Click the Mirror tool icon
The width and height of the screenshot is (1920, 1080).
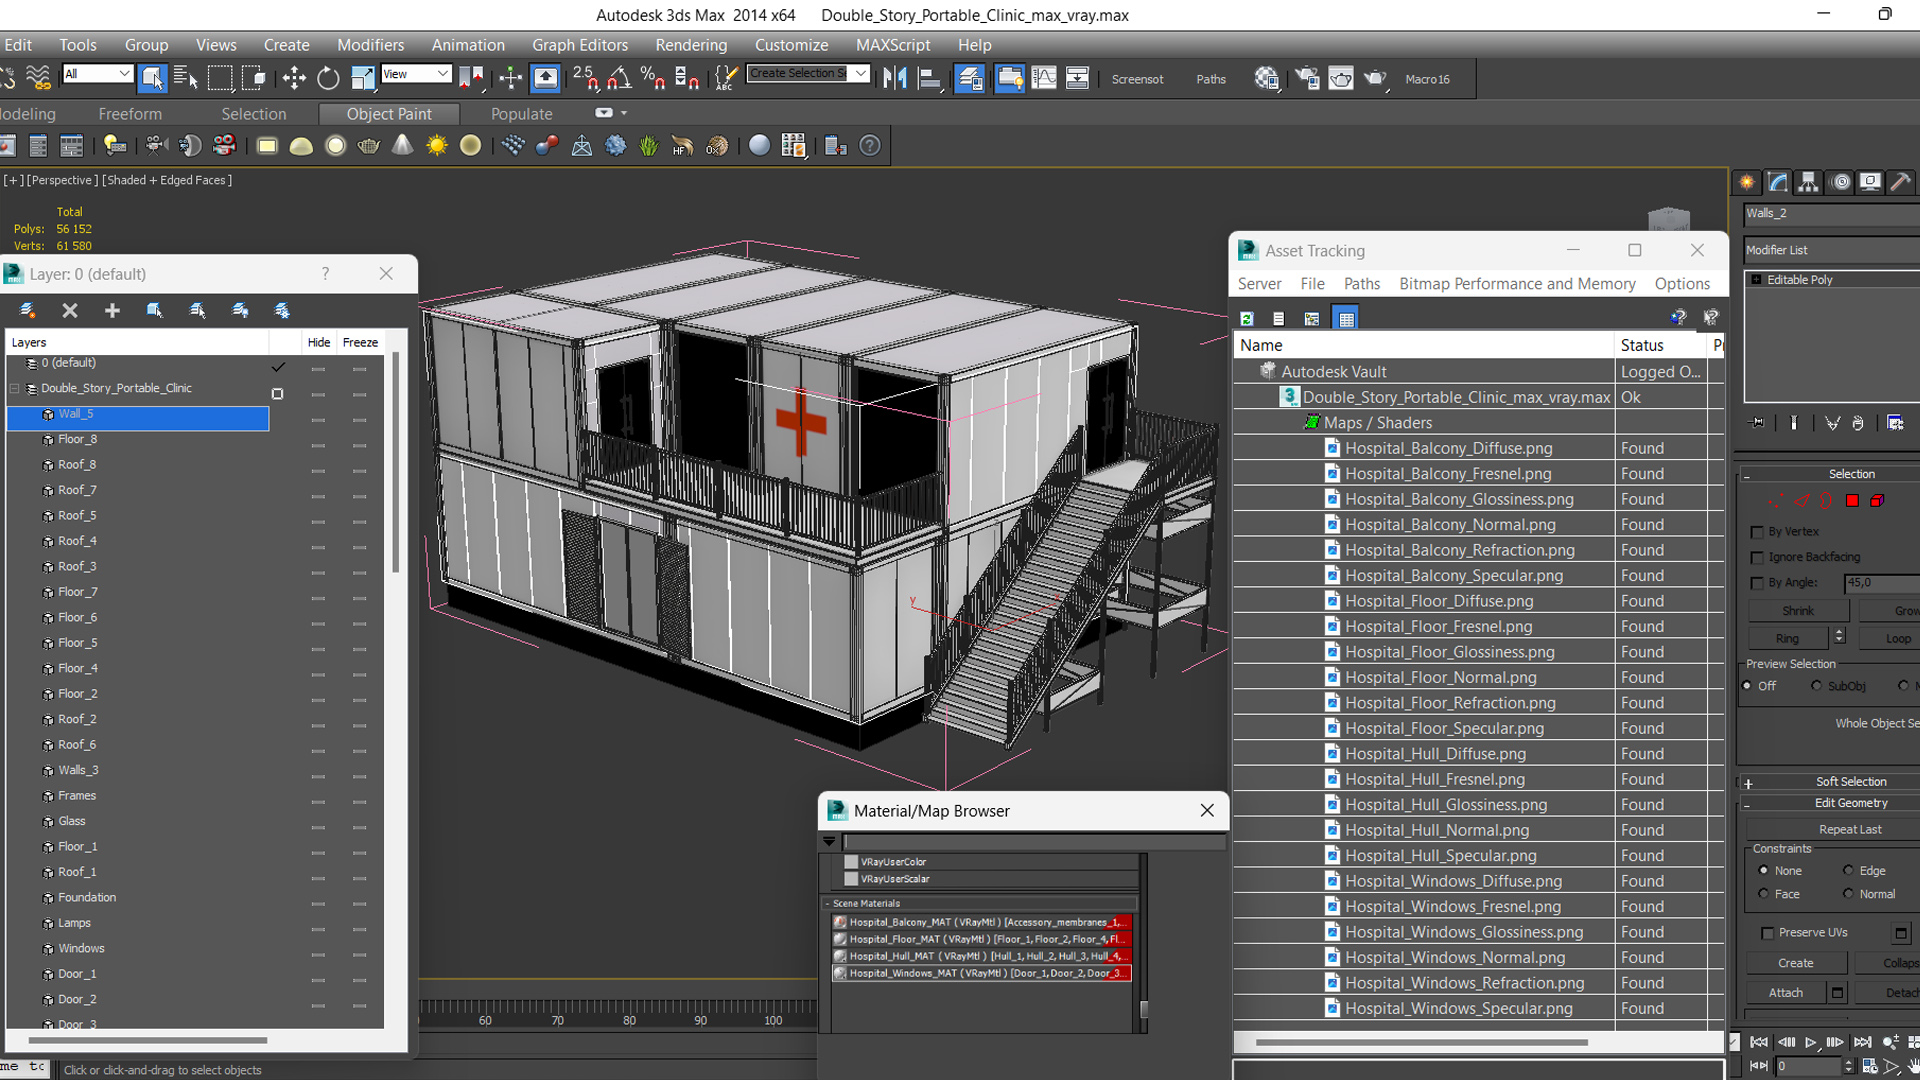coord(895,78)
